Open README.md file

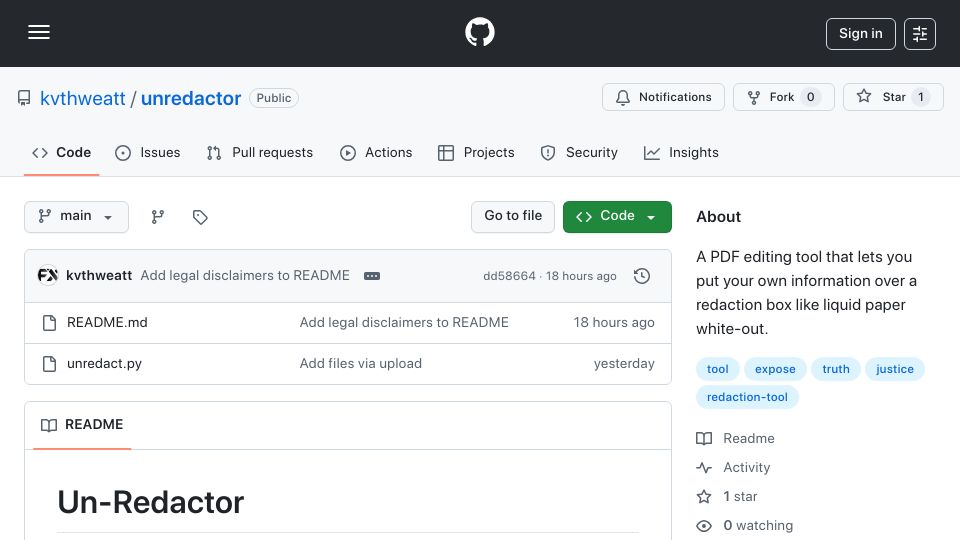point(107,323)
